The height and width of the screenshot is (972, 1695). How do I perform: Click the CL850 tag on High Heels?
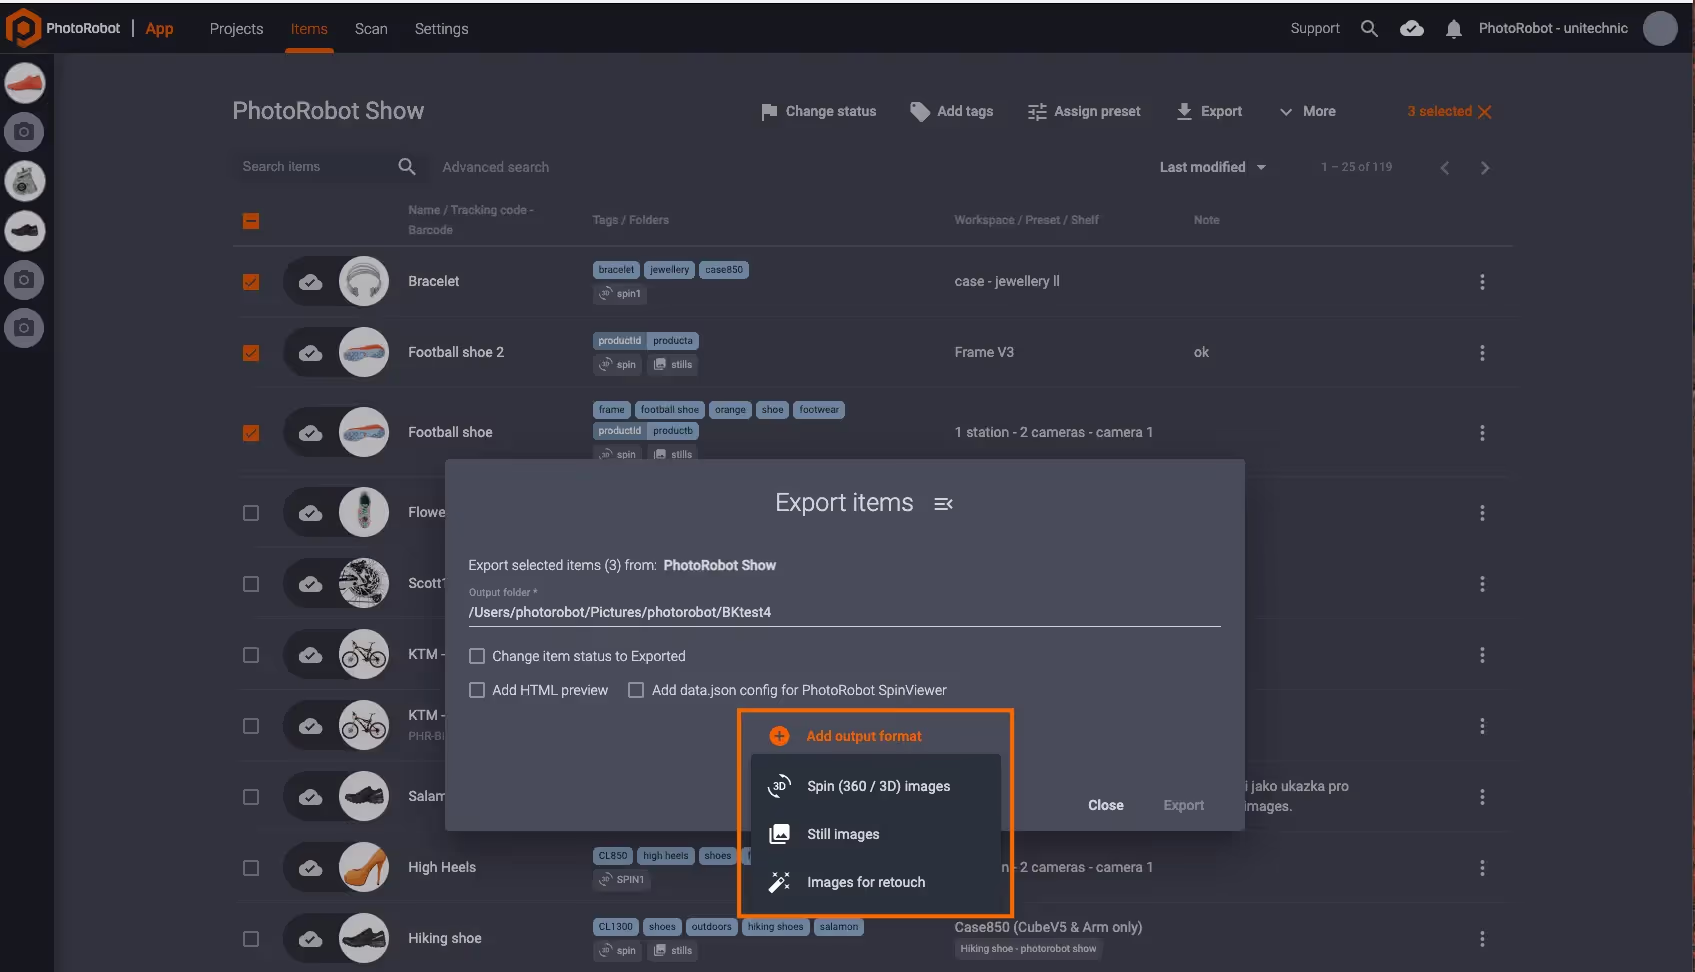click(613, 856)
